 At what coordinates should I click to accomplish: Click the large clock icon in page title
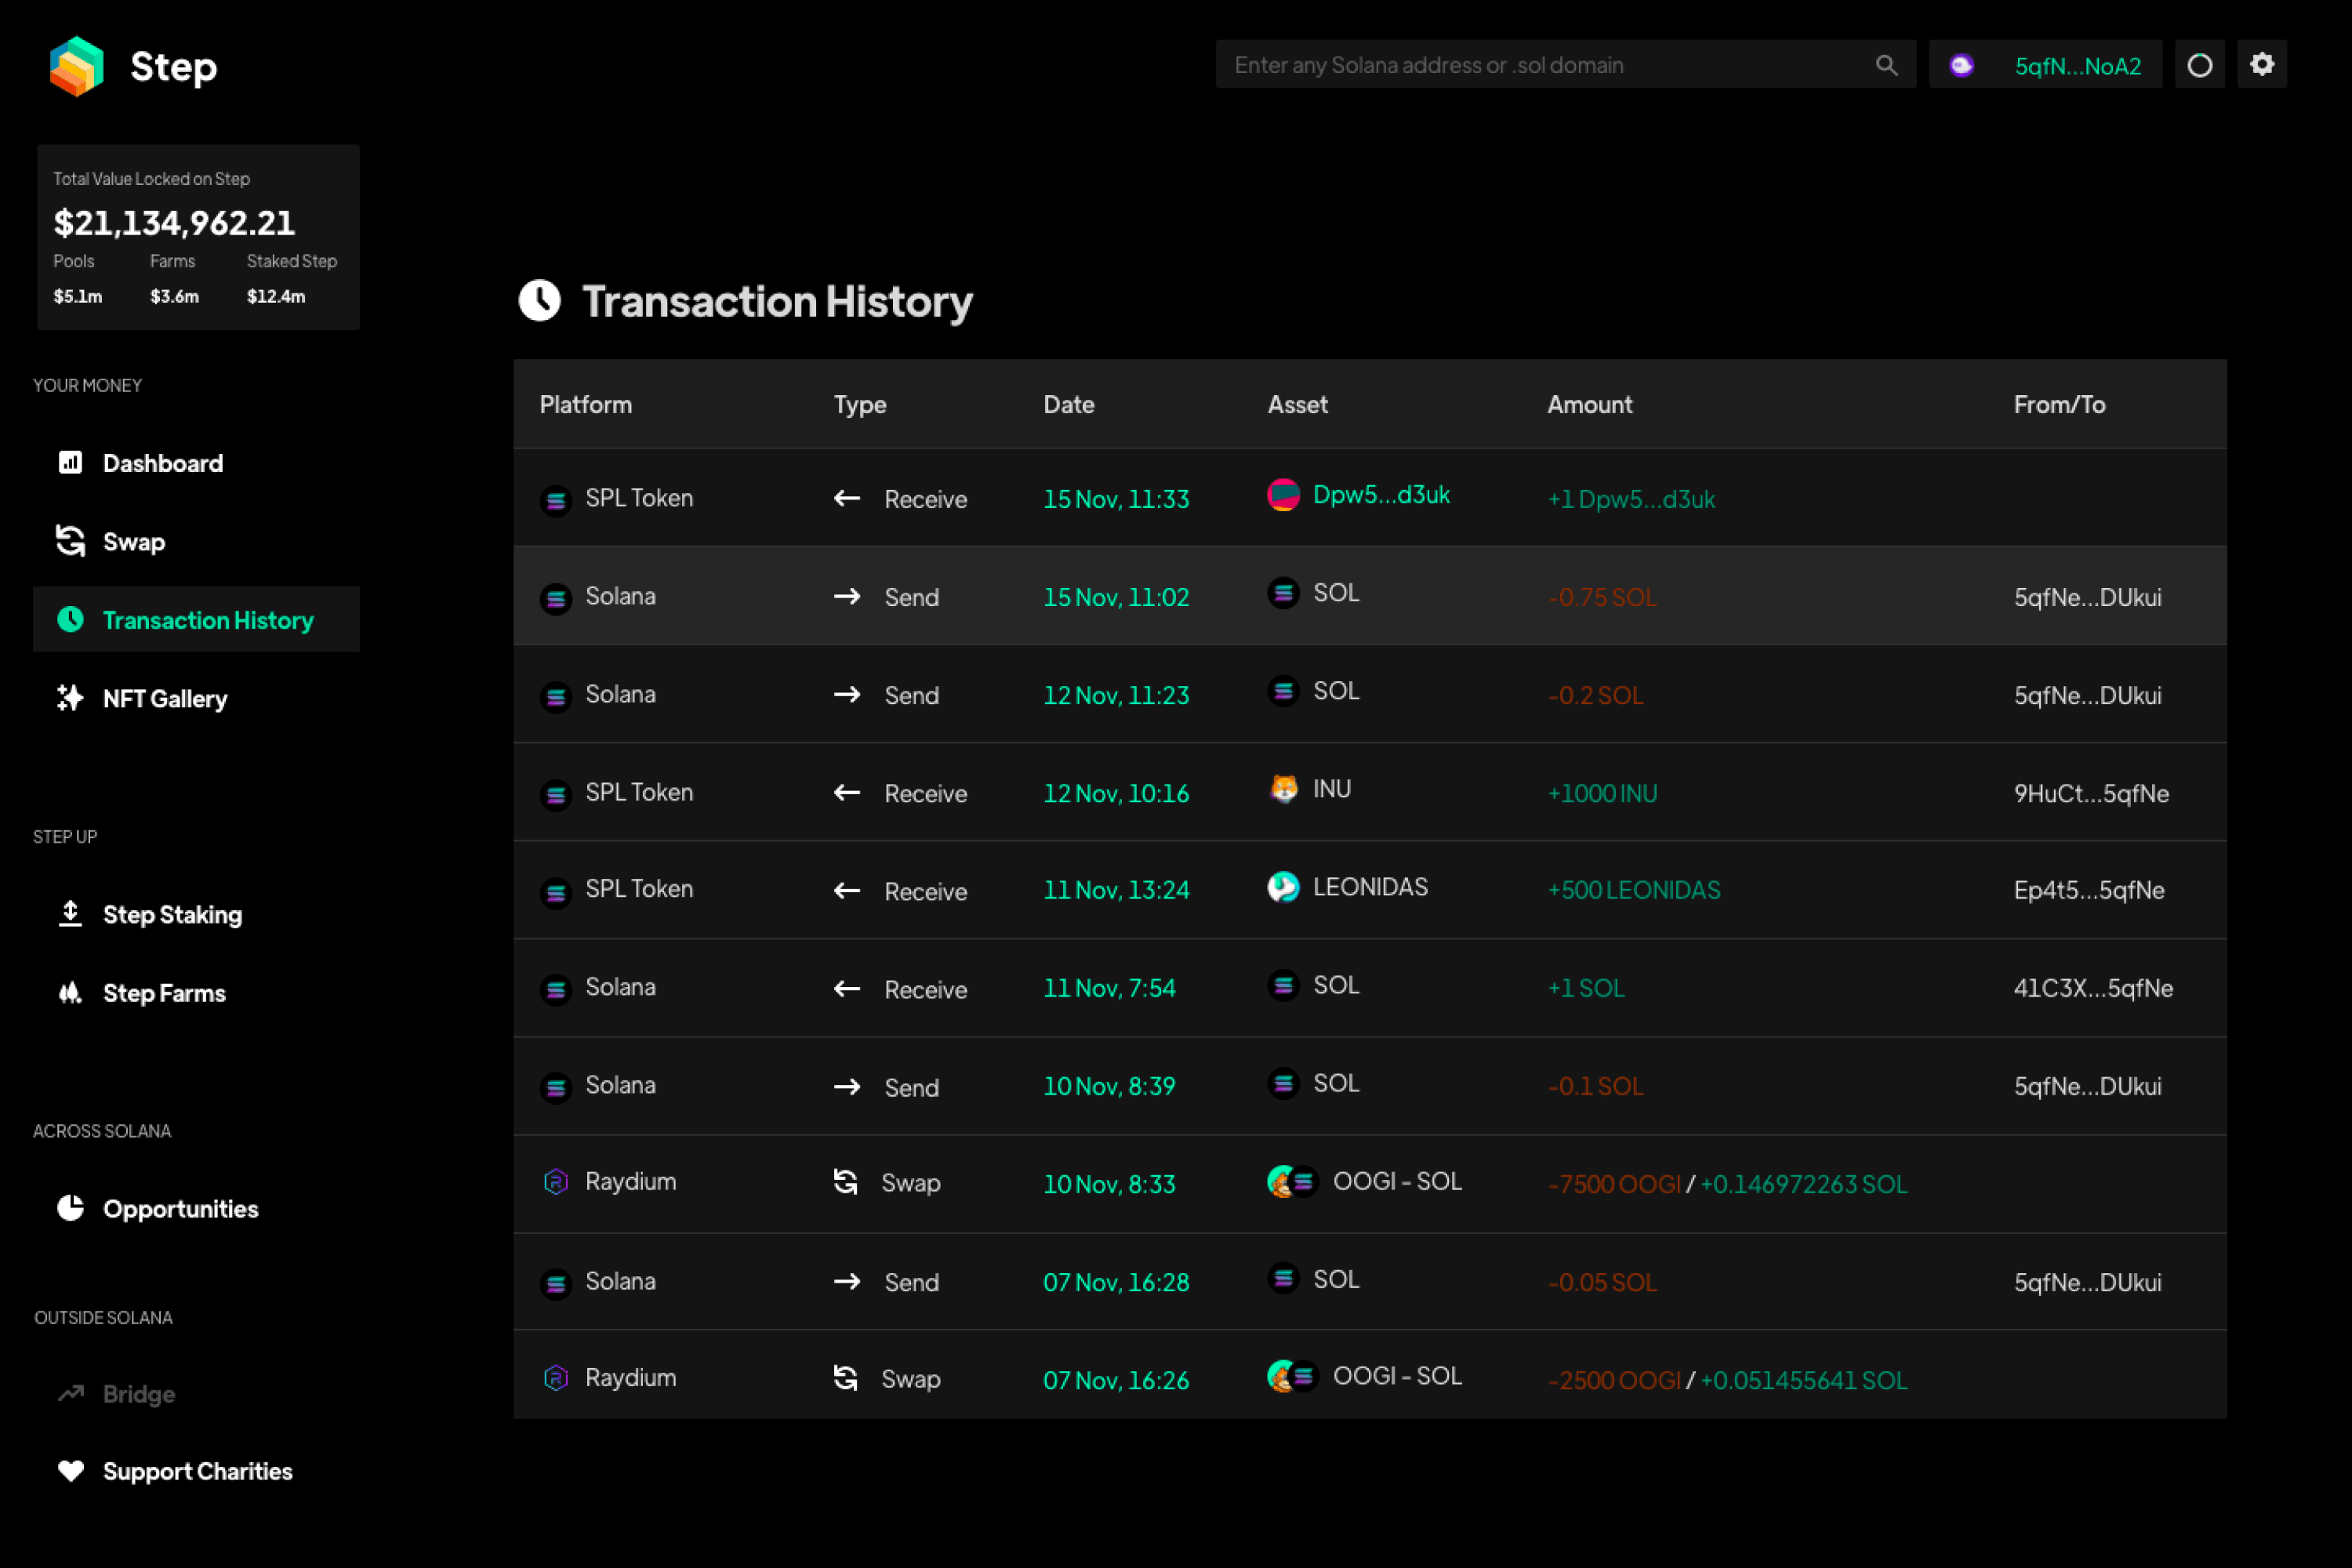pyautogui.click(x=539, y=301)
